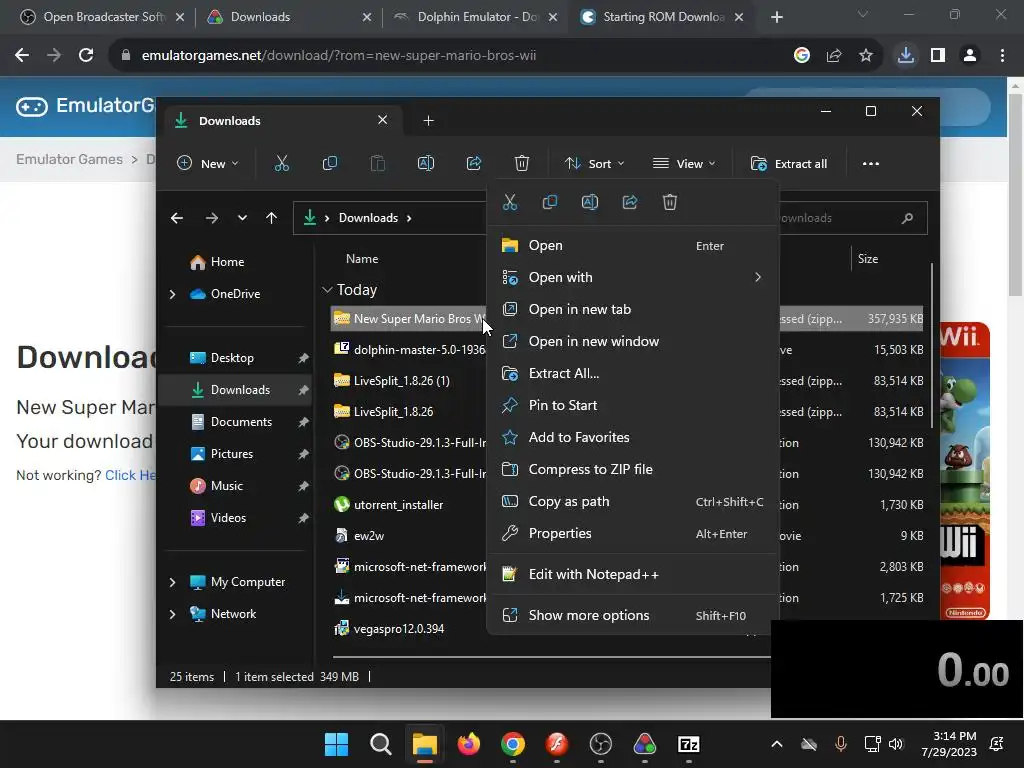Click Share icon in Explorer toolbar

point(474,163)
